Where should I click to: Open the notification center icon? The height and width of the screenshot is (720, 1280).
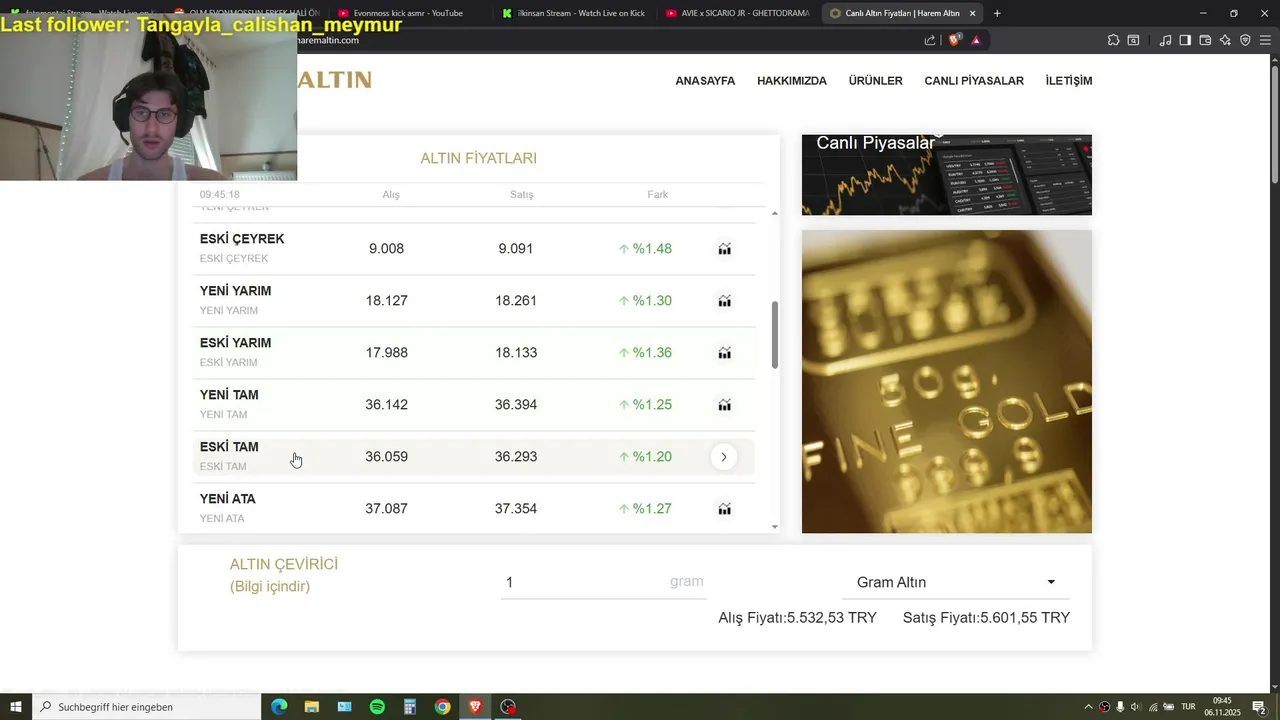1259,707
